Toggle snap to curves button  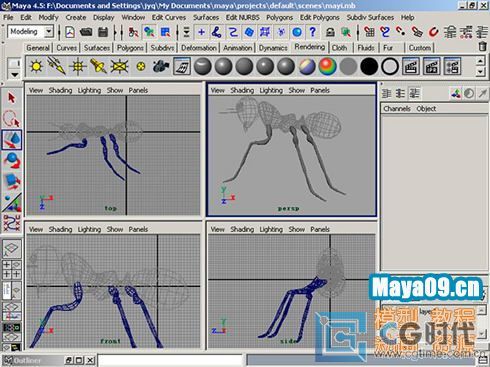(385, 32)
